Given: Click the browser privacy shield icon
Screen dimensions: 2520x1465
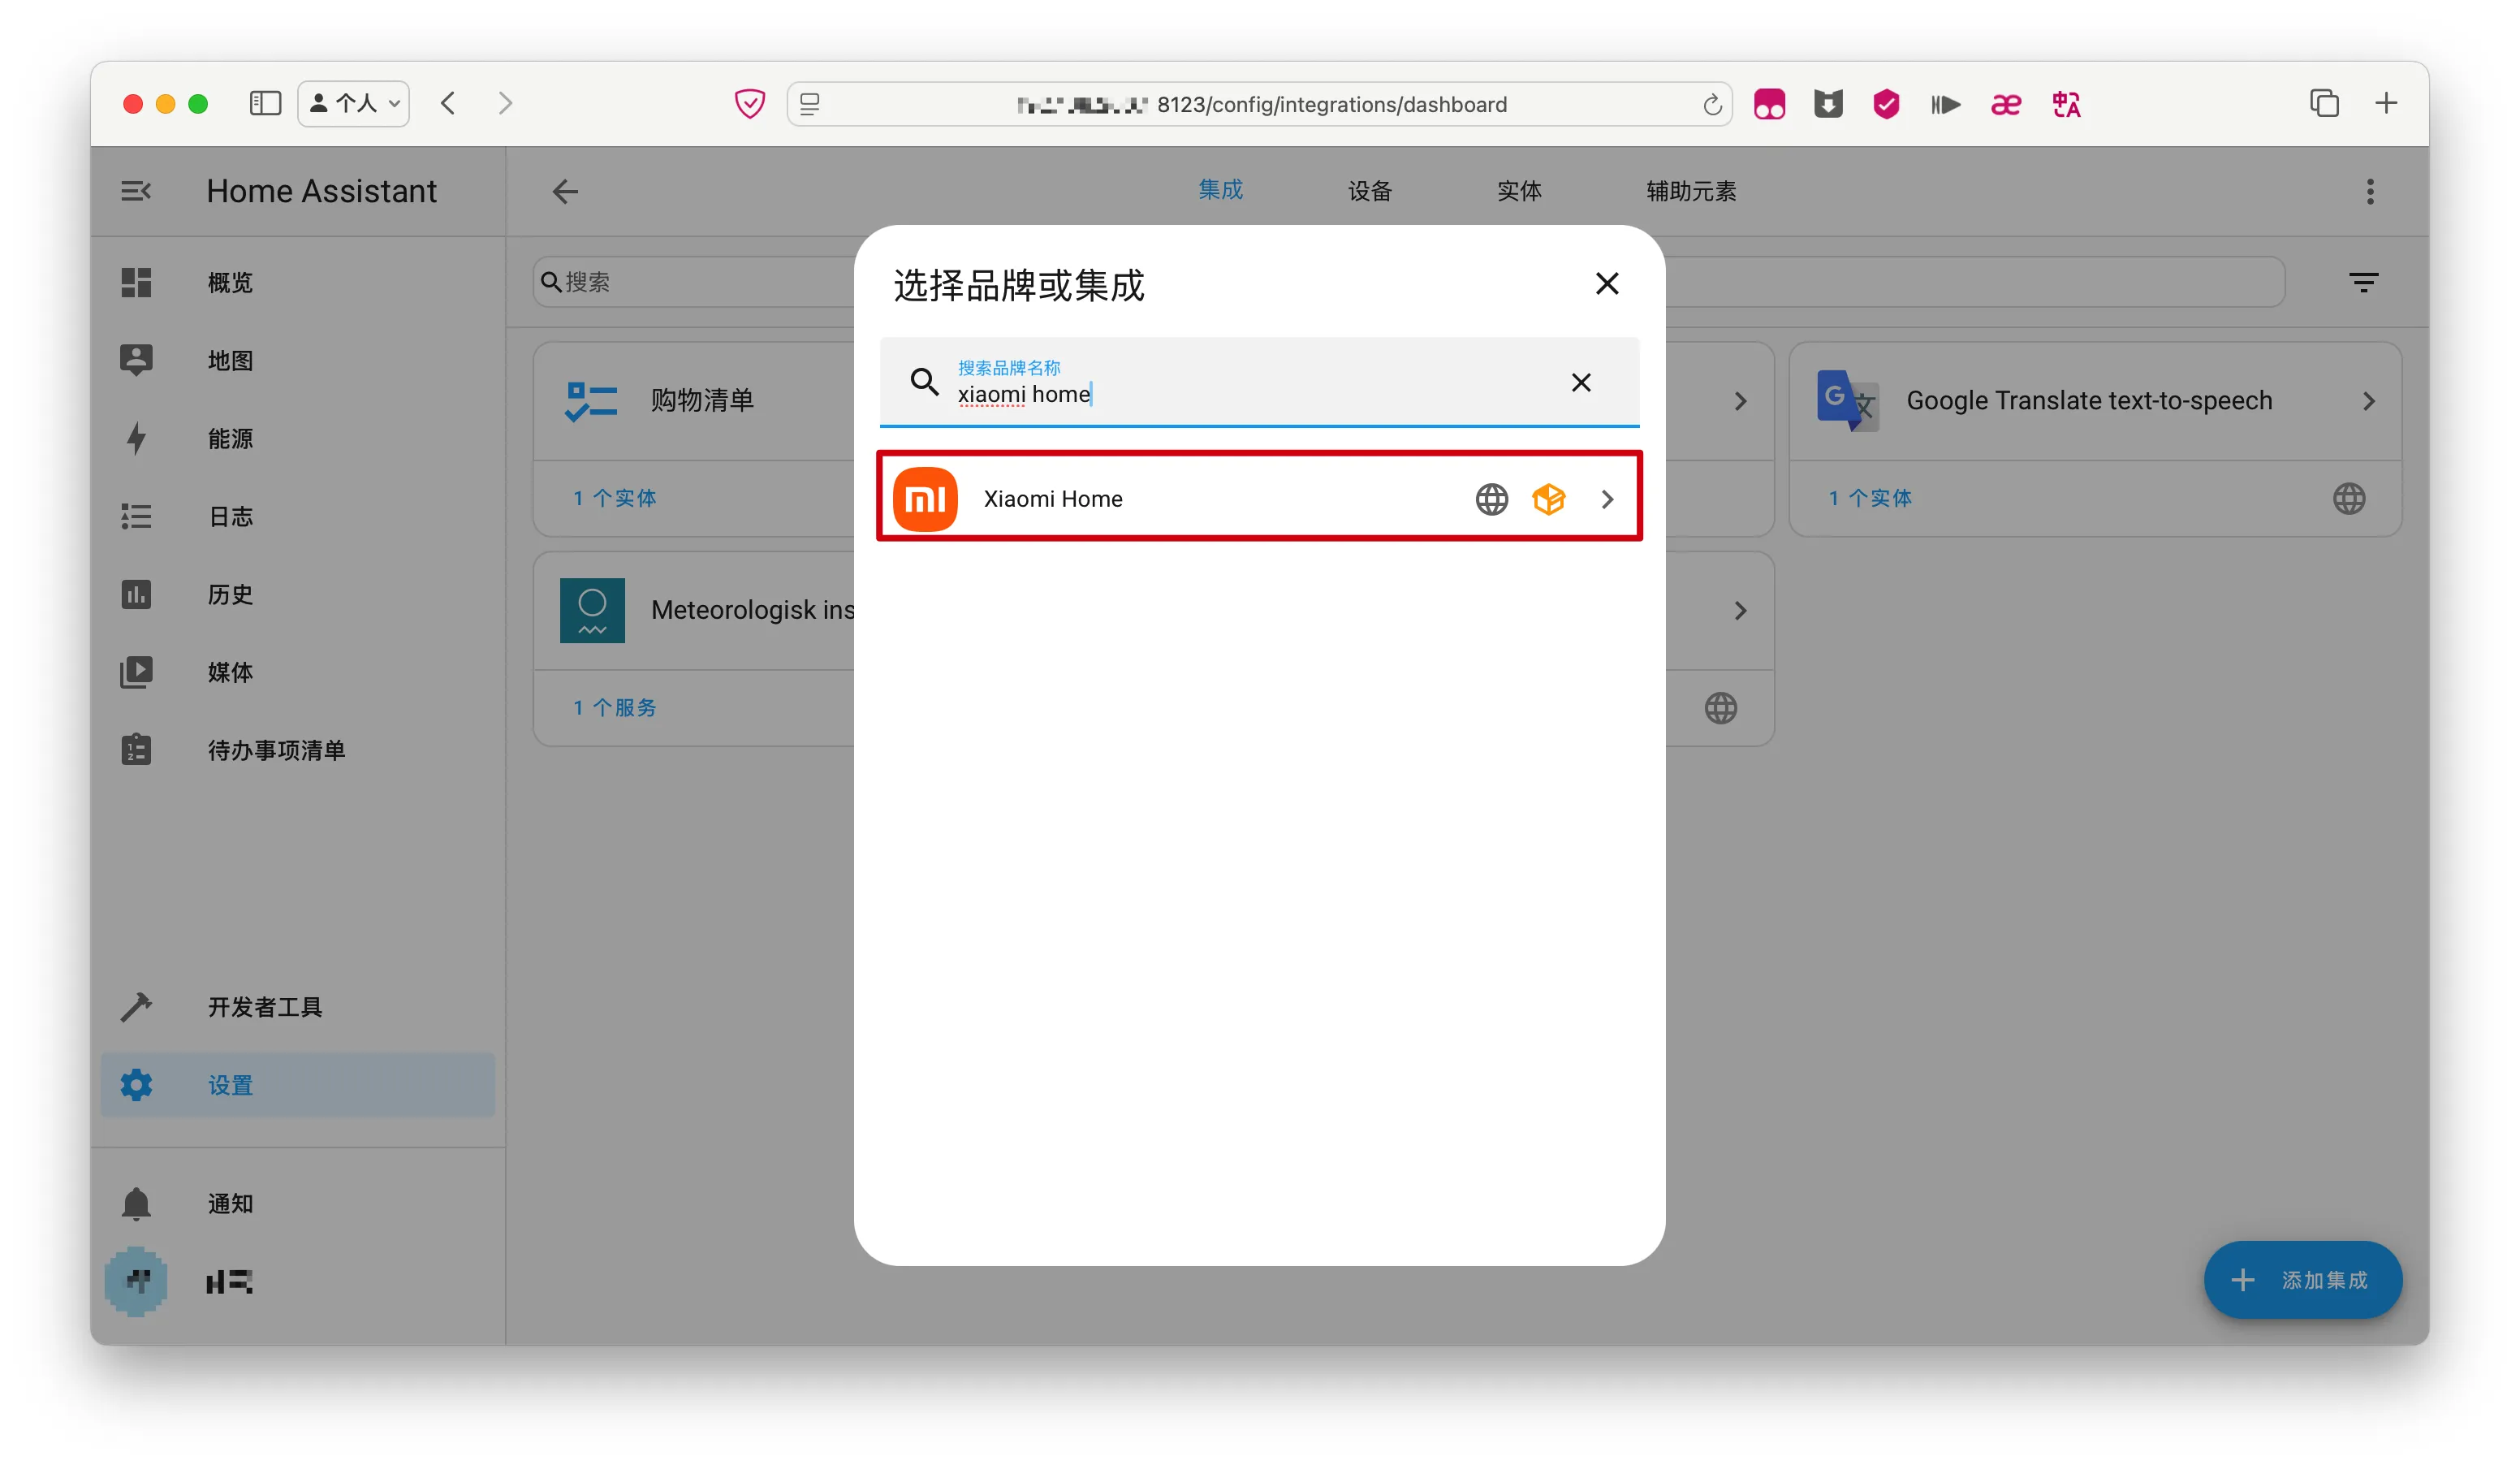Looking at the screenshot, I should pos(750,104).
